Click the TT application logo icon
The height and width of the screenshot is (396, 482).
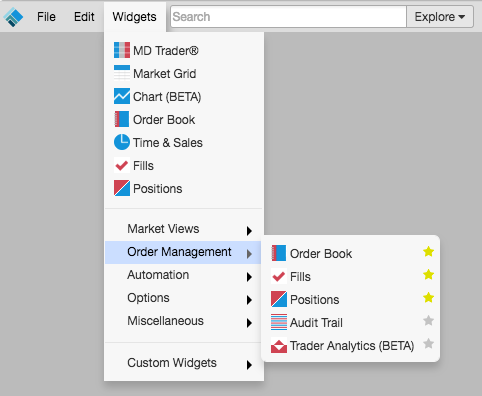click(x=13, y=17)
